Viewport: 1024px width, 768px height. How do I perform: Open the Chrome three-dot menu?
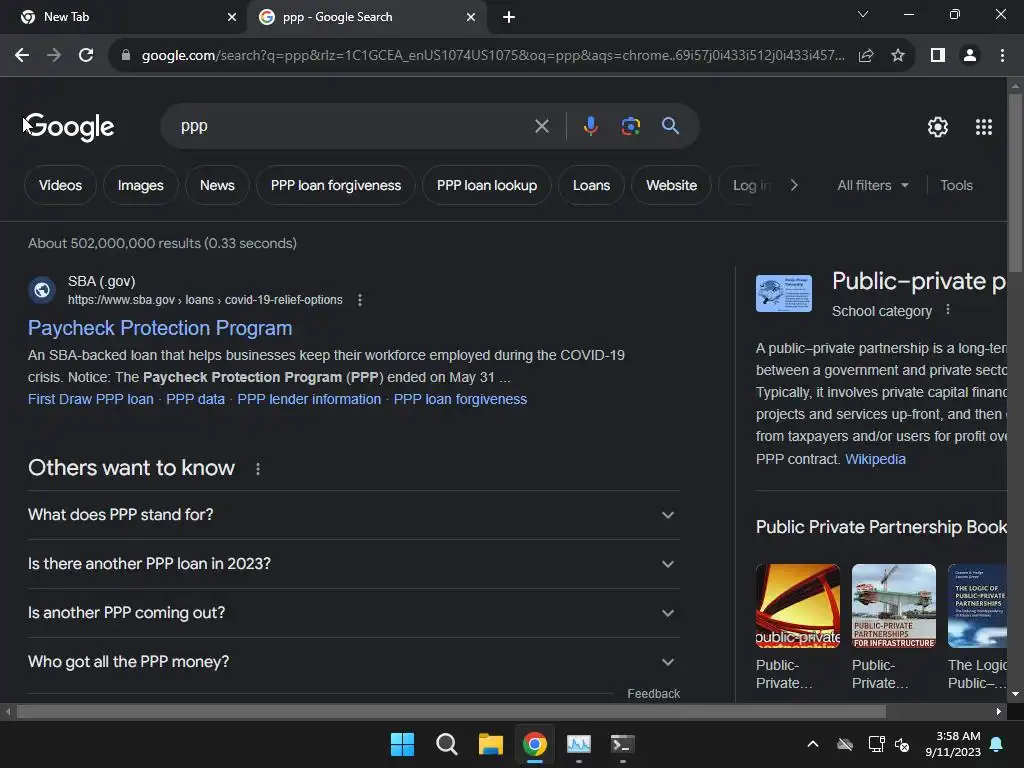point(1002,56)
